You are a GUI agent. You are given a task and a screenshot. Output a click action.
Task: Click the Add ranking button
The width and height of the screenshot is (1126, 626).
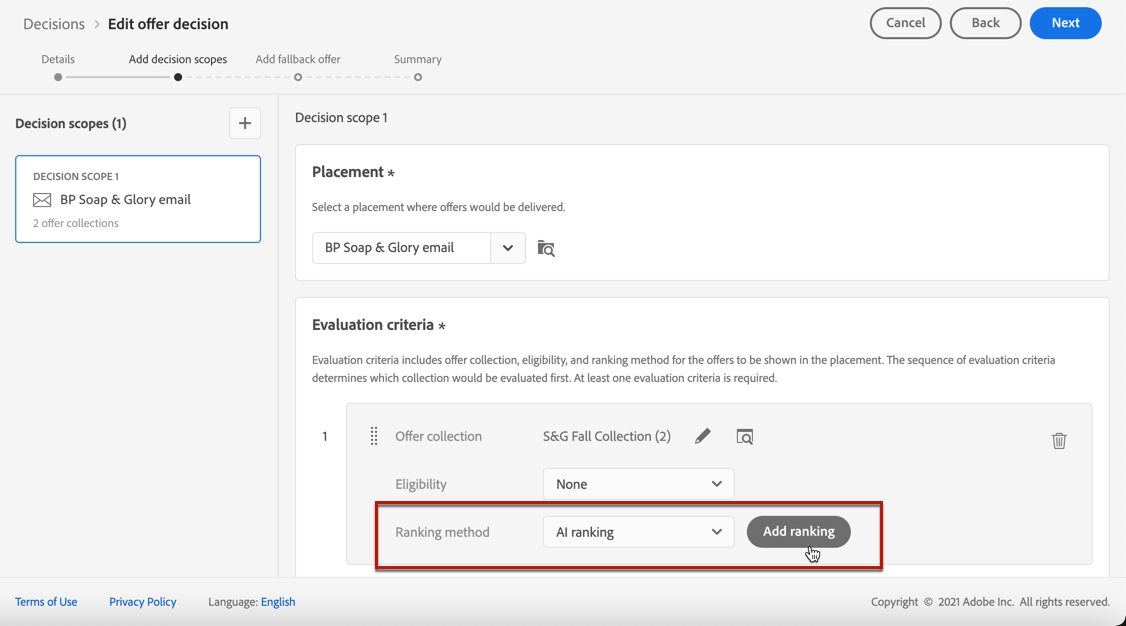pos(798,532)
